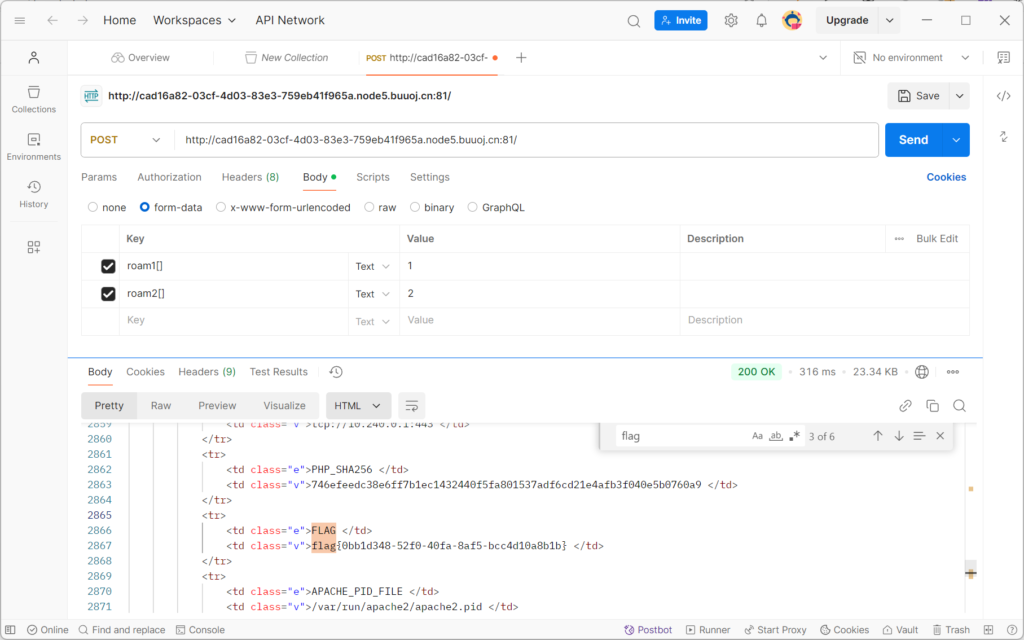
Task: Switch to the Headers (8) request tab
Action: point(250,177)
